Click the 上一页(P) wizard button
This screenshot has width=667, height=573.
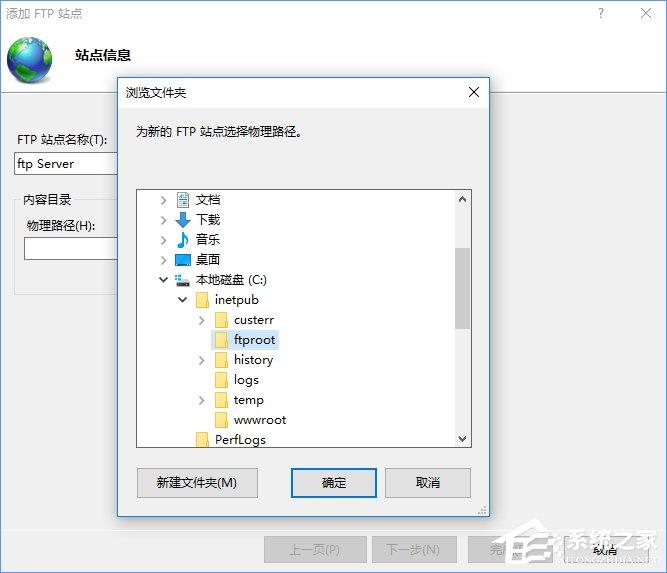tap(315, 550)
